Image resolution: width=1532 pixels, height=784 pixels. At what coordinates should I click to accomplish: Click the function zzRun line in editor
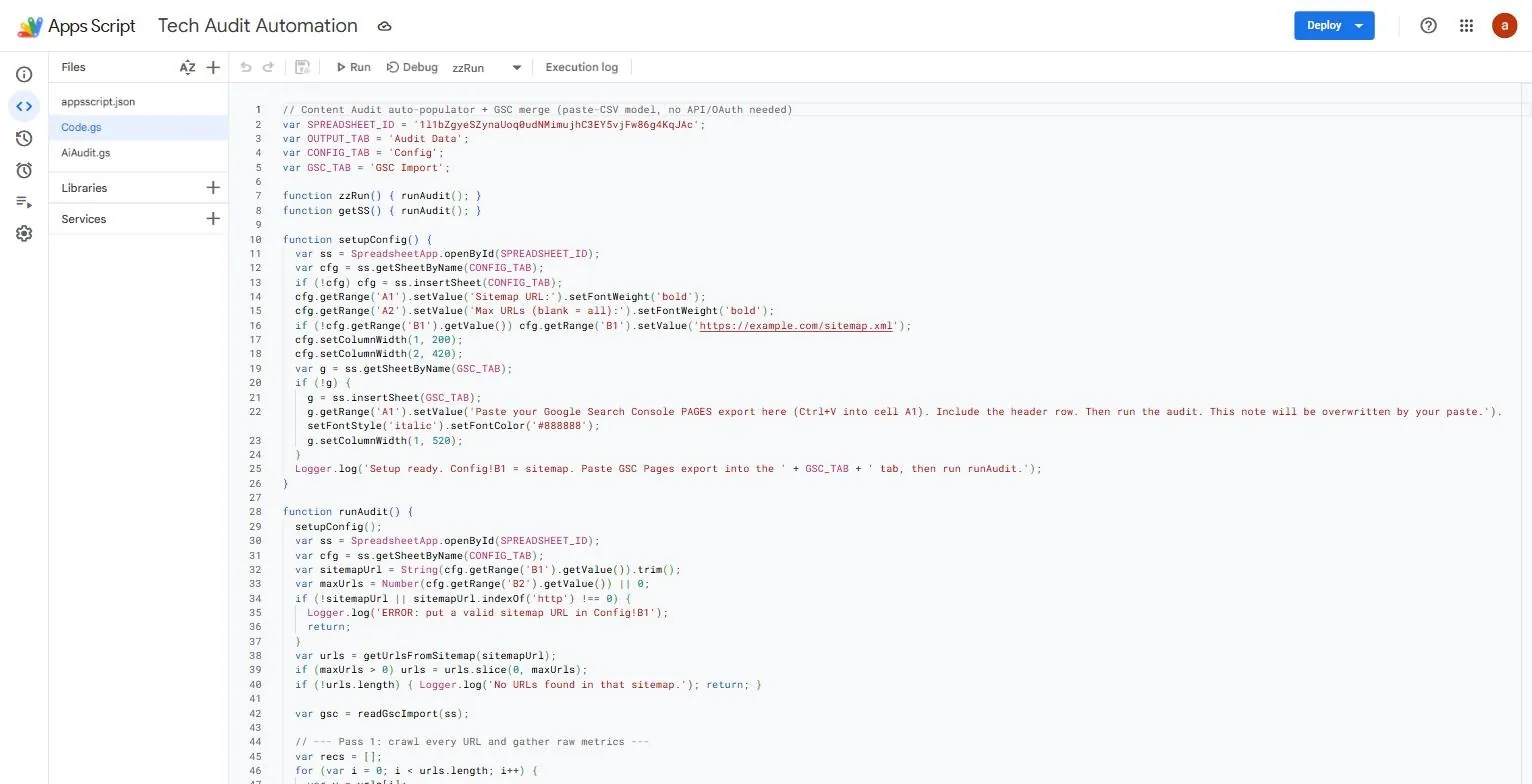click(x=382, y=196)
